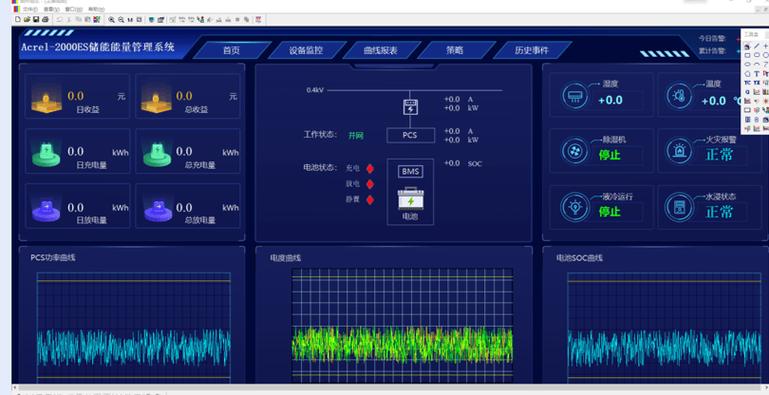Click the 停止 status under 液冷运行
This screenshot has height=395, width=769.
coord(610,211)
